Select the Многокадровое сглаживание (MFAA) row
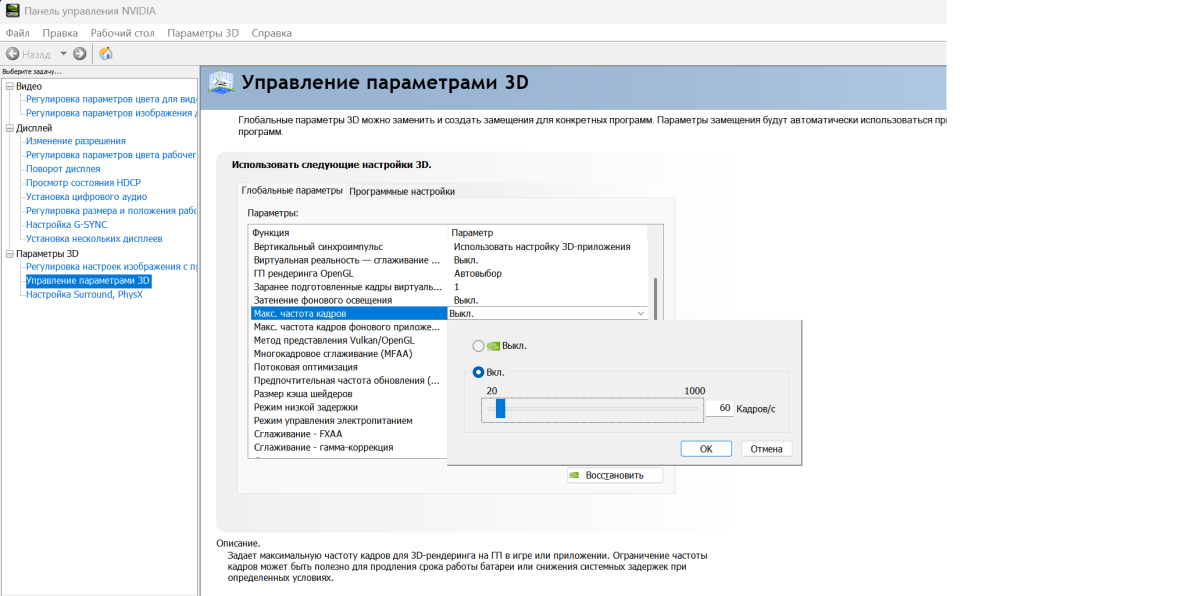Screen dimensions: 1200x596 pyautogui.click(x=348, y=354)
